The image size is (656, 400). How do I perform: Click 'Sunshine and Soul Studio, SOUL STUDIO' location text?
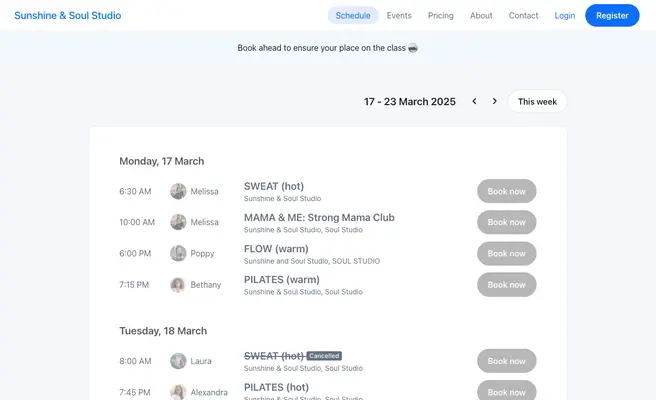(x=312, y=261)
